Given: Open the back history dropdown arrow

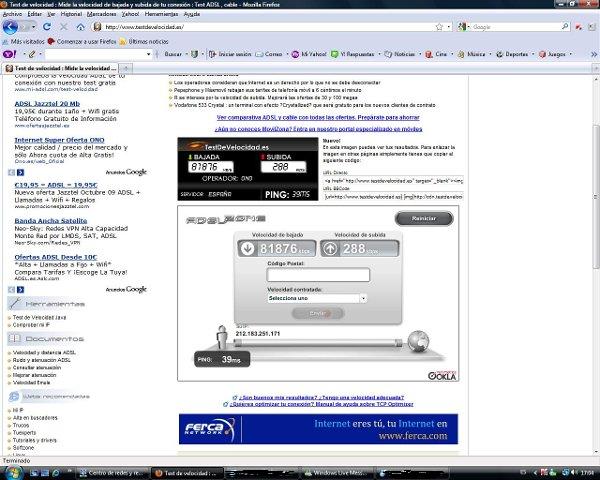Looking at the screenshot, I should point(34,27).
